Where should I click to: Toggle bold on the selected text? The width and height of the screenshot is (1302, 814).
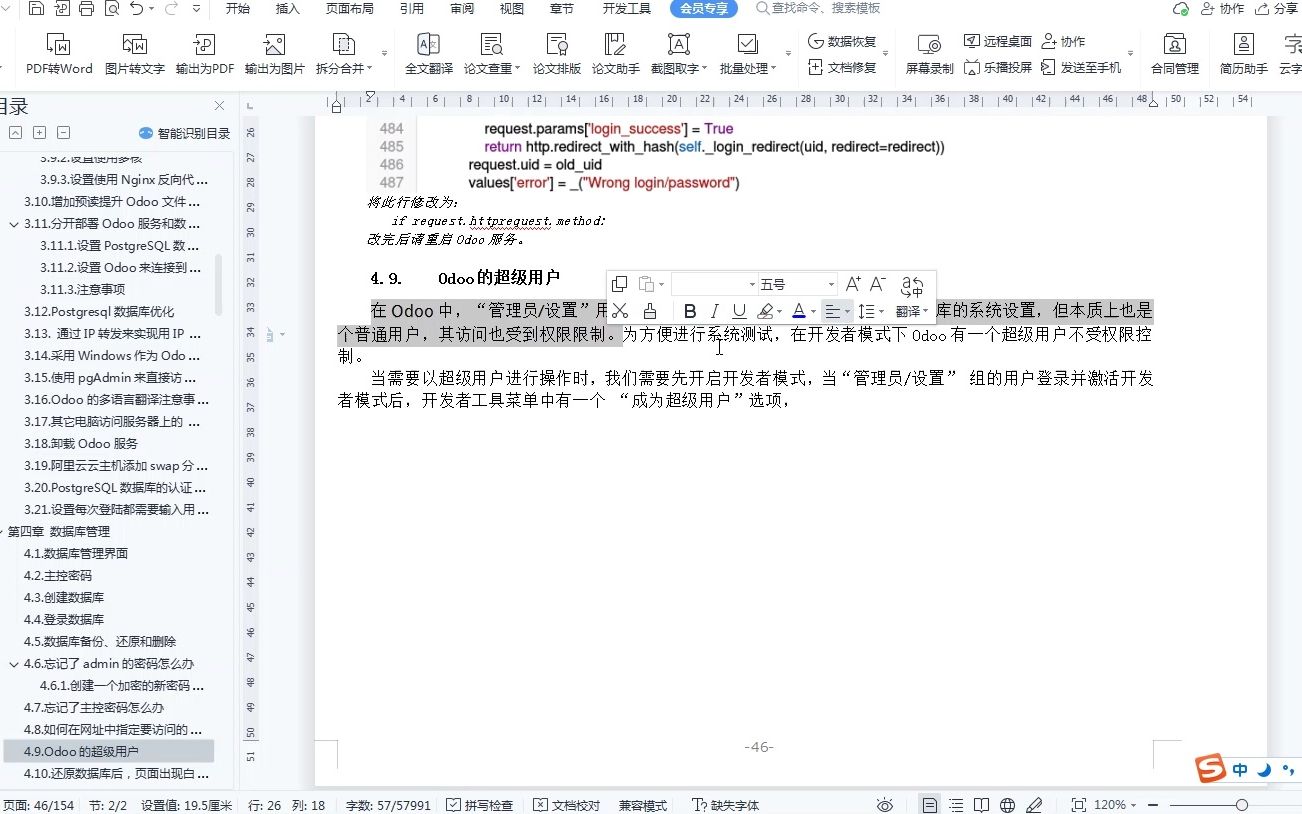click(690, 311)
